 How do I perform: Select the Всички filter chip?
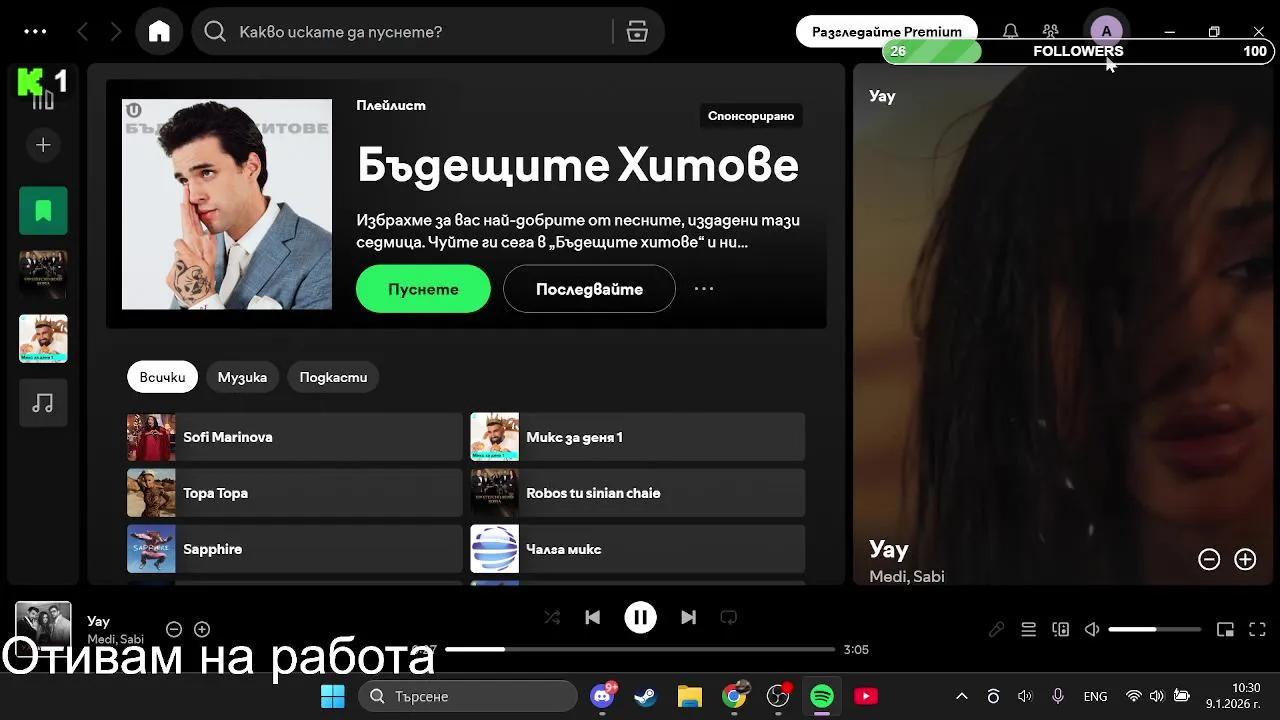(x=162, y=377)
